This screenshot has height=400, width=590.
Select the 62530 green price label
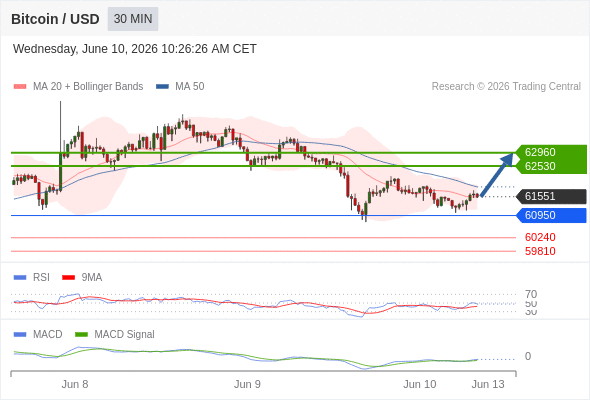click(540, 166)
